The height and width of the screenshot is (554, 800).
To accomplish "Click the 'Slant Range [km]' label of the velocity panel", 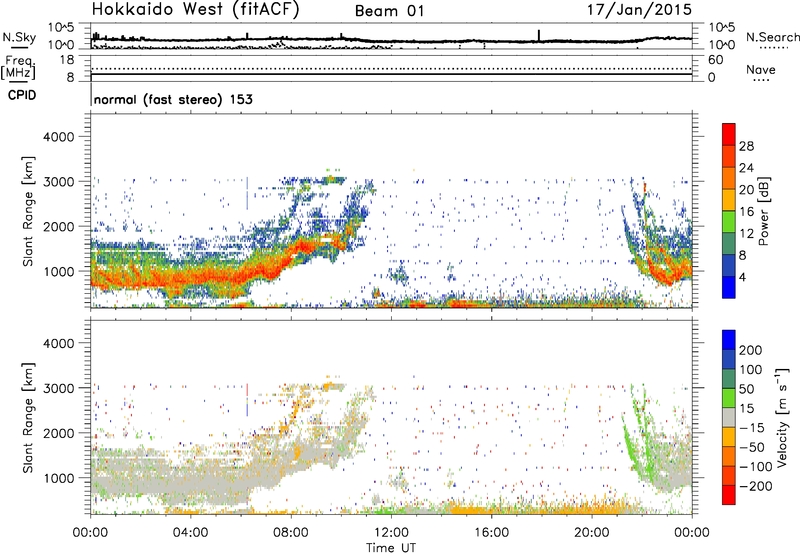I will point(28,418).
